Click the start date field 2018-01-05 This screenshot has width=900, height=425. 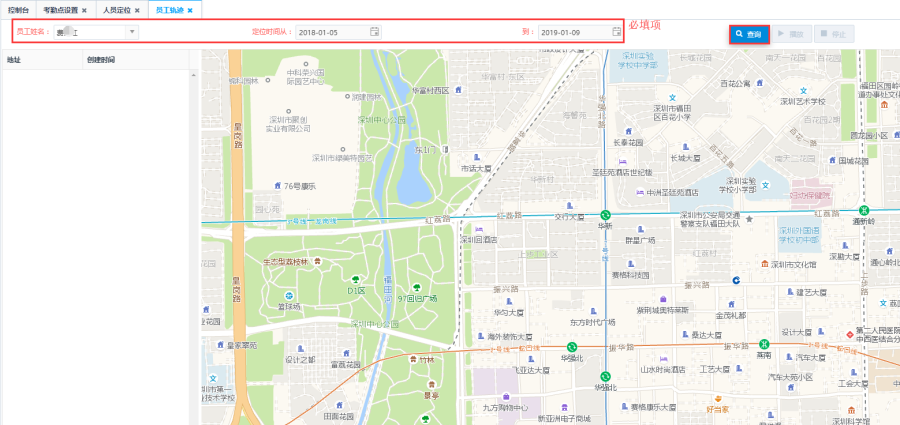pos(332,32)
